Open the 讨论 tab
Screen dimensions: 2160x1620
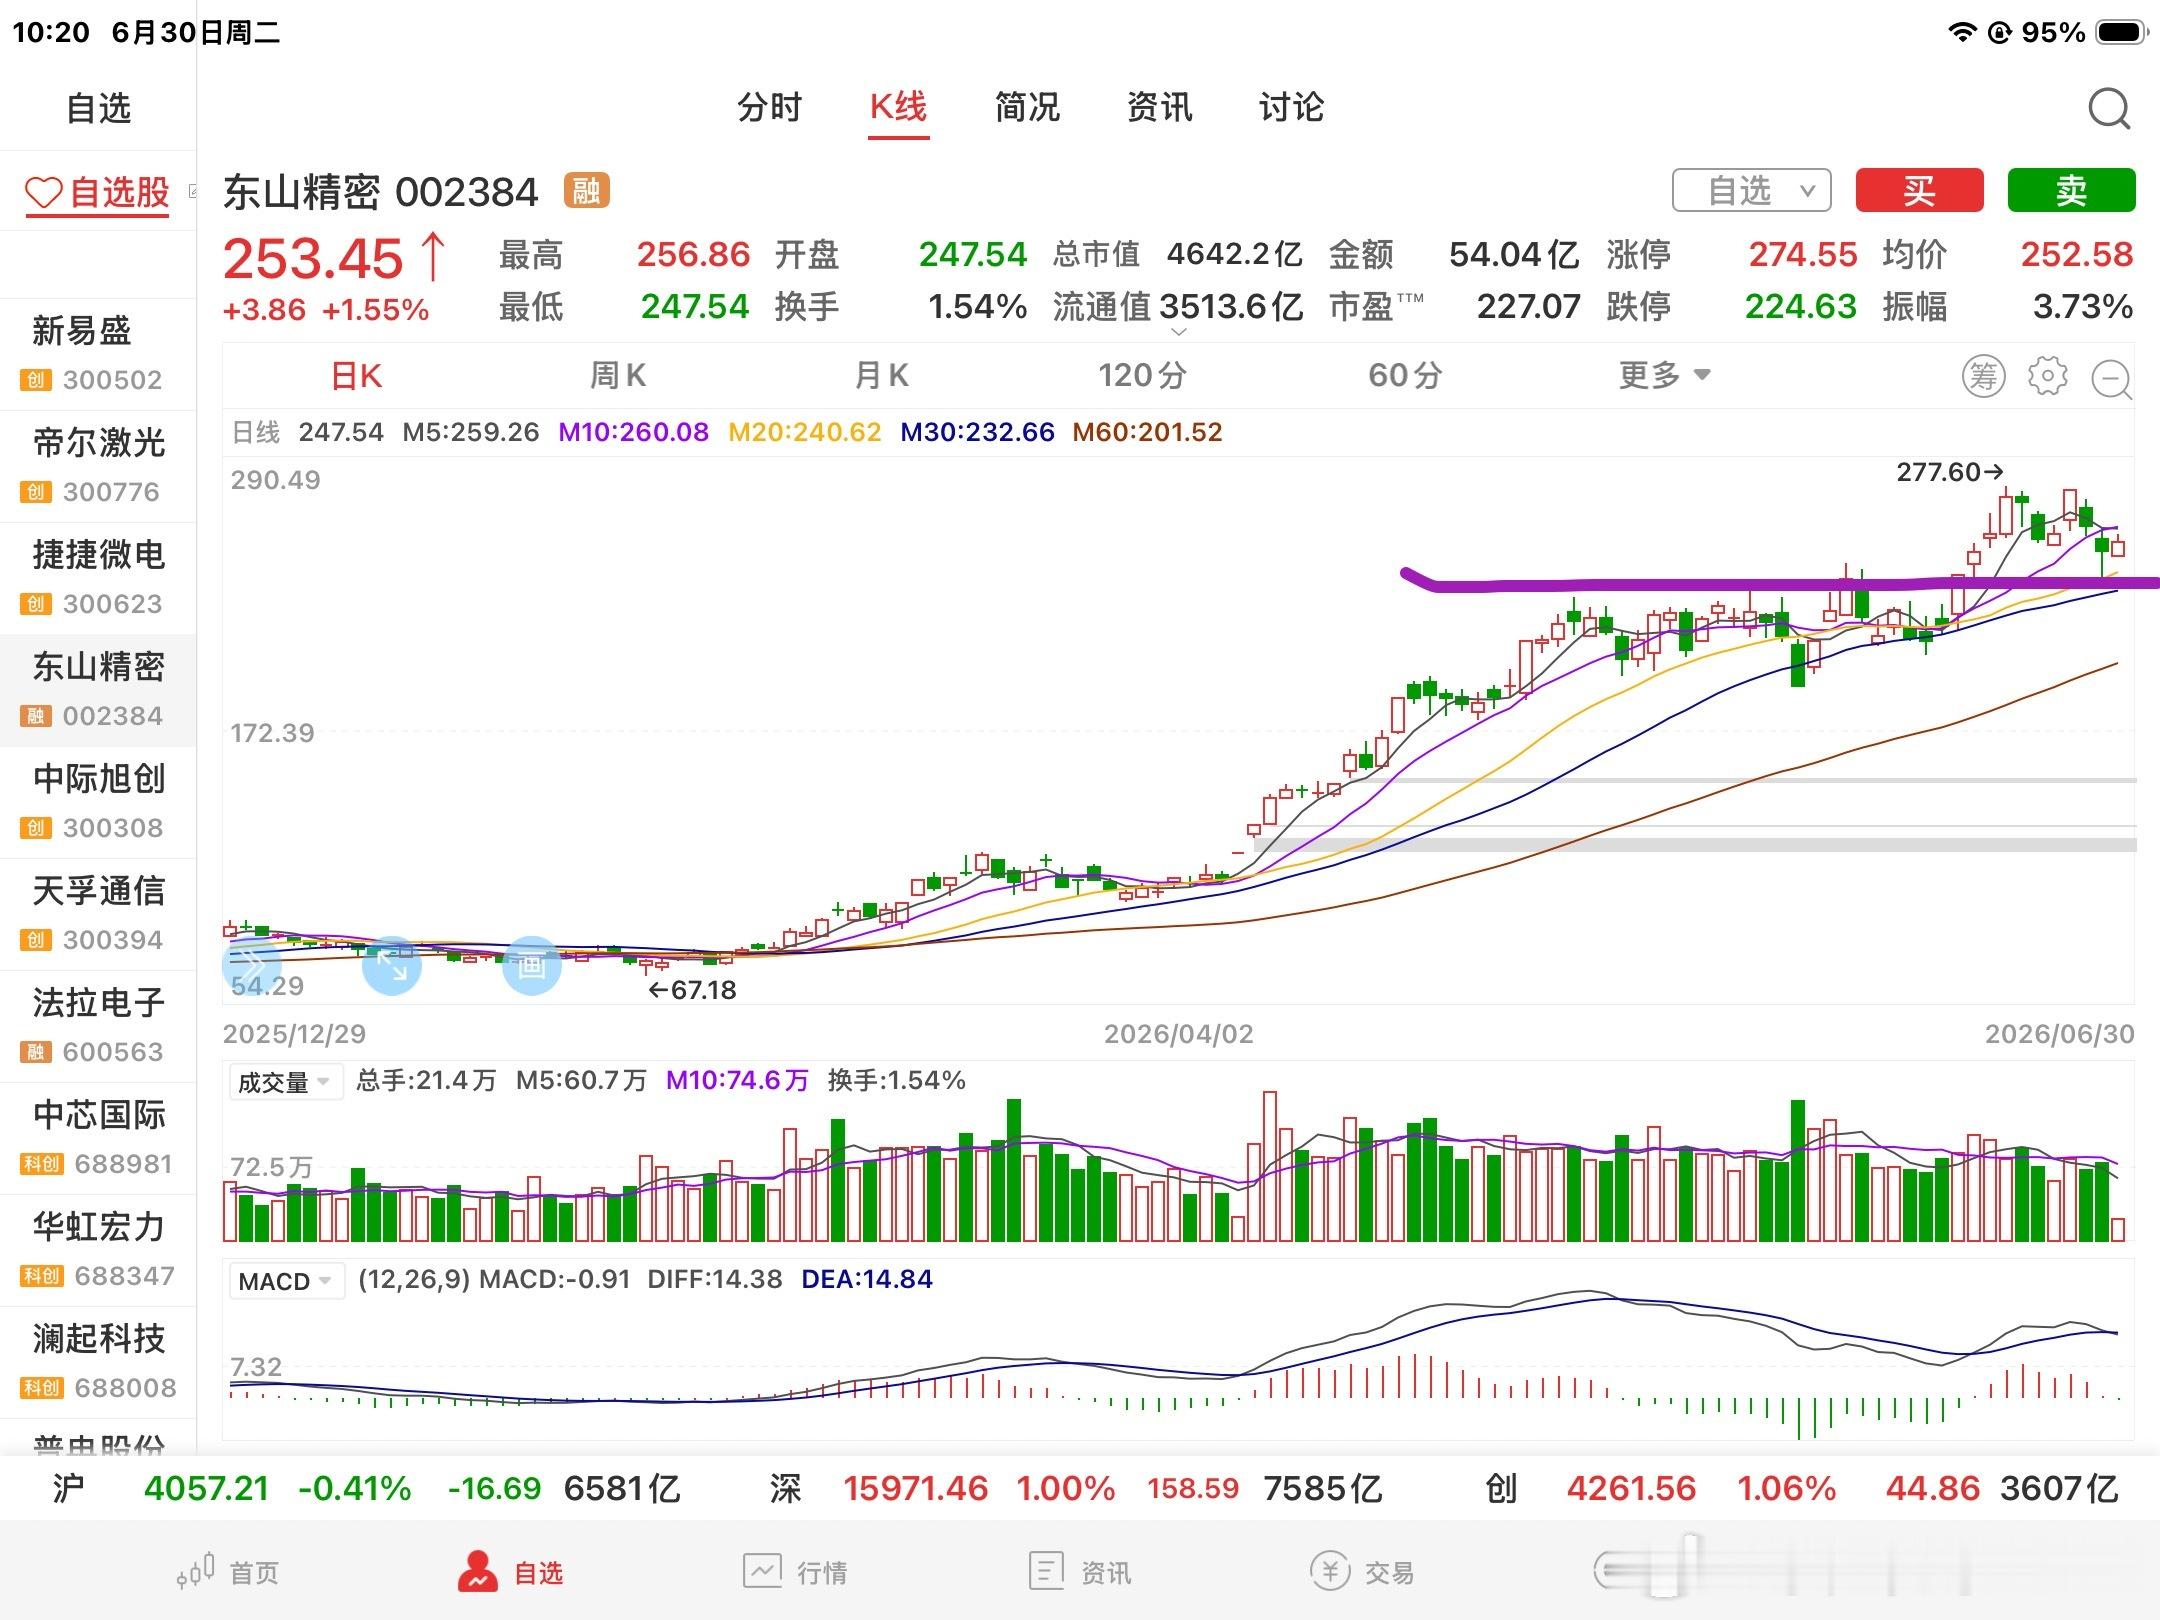[1291, 107]
